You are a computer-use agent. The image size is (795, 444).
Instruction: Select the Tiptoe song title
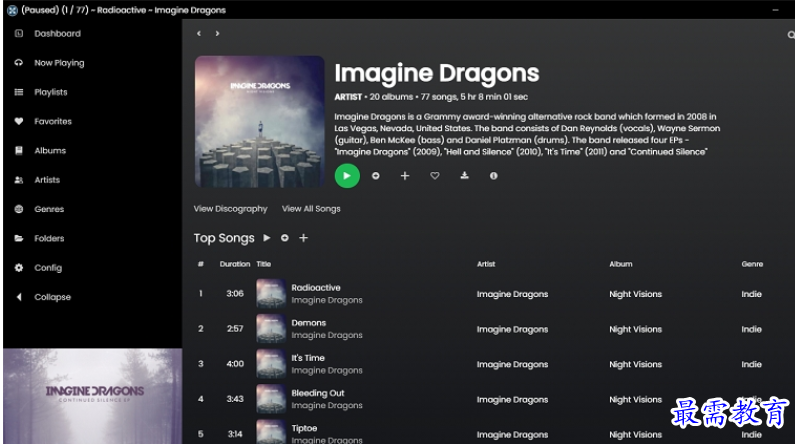point(304,428)
